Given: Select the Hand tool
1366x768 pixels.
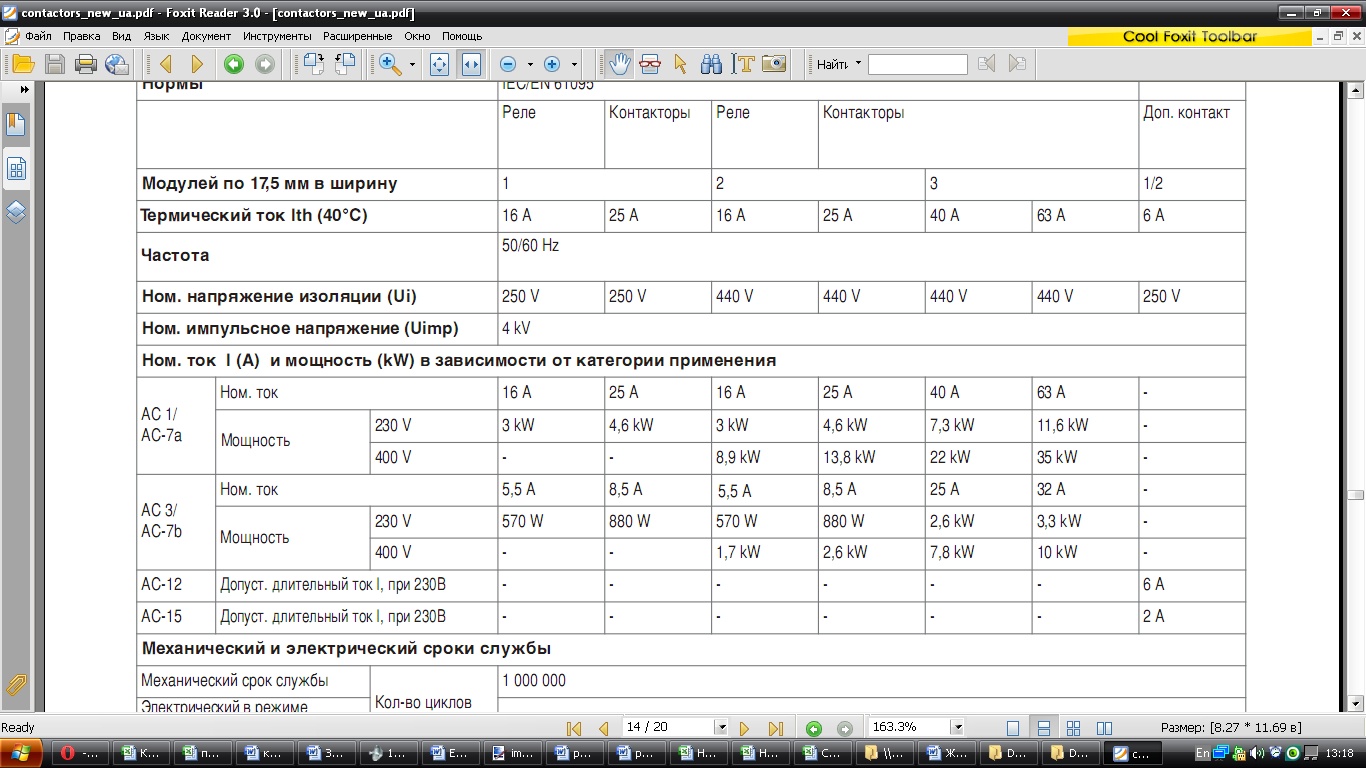Looking at the screenshot, I should point(620,64).
